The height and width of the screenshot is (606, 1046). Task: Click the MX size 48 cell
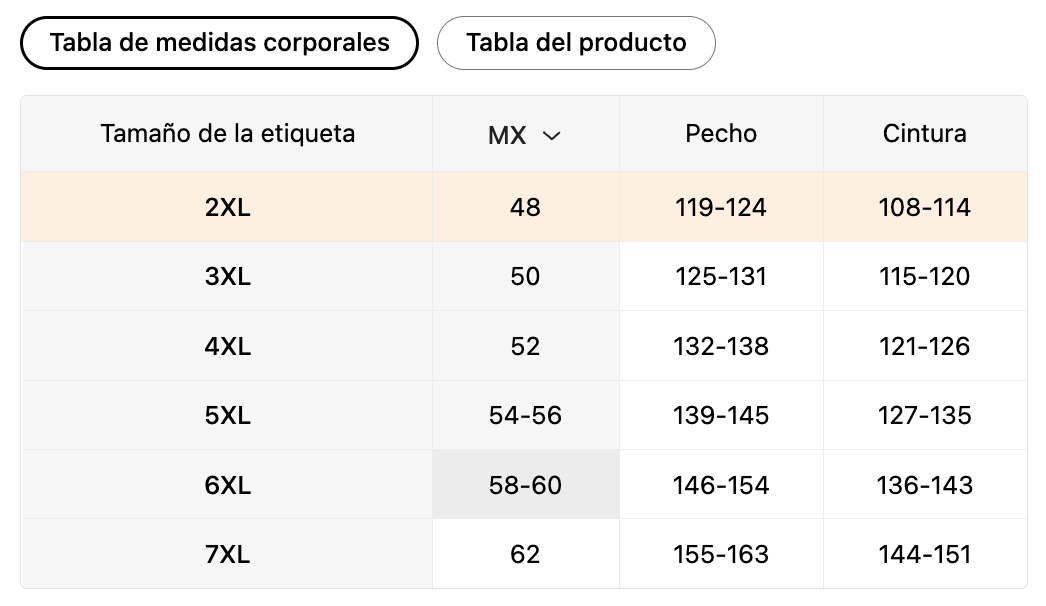(526, 207)
